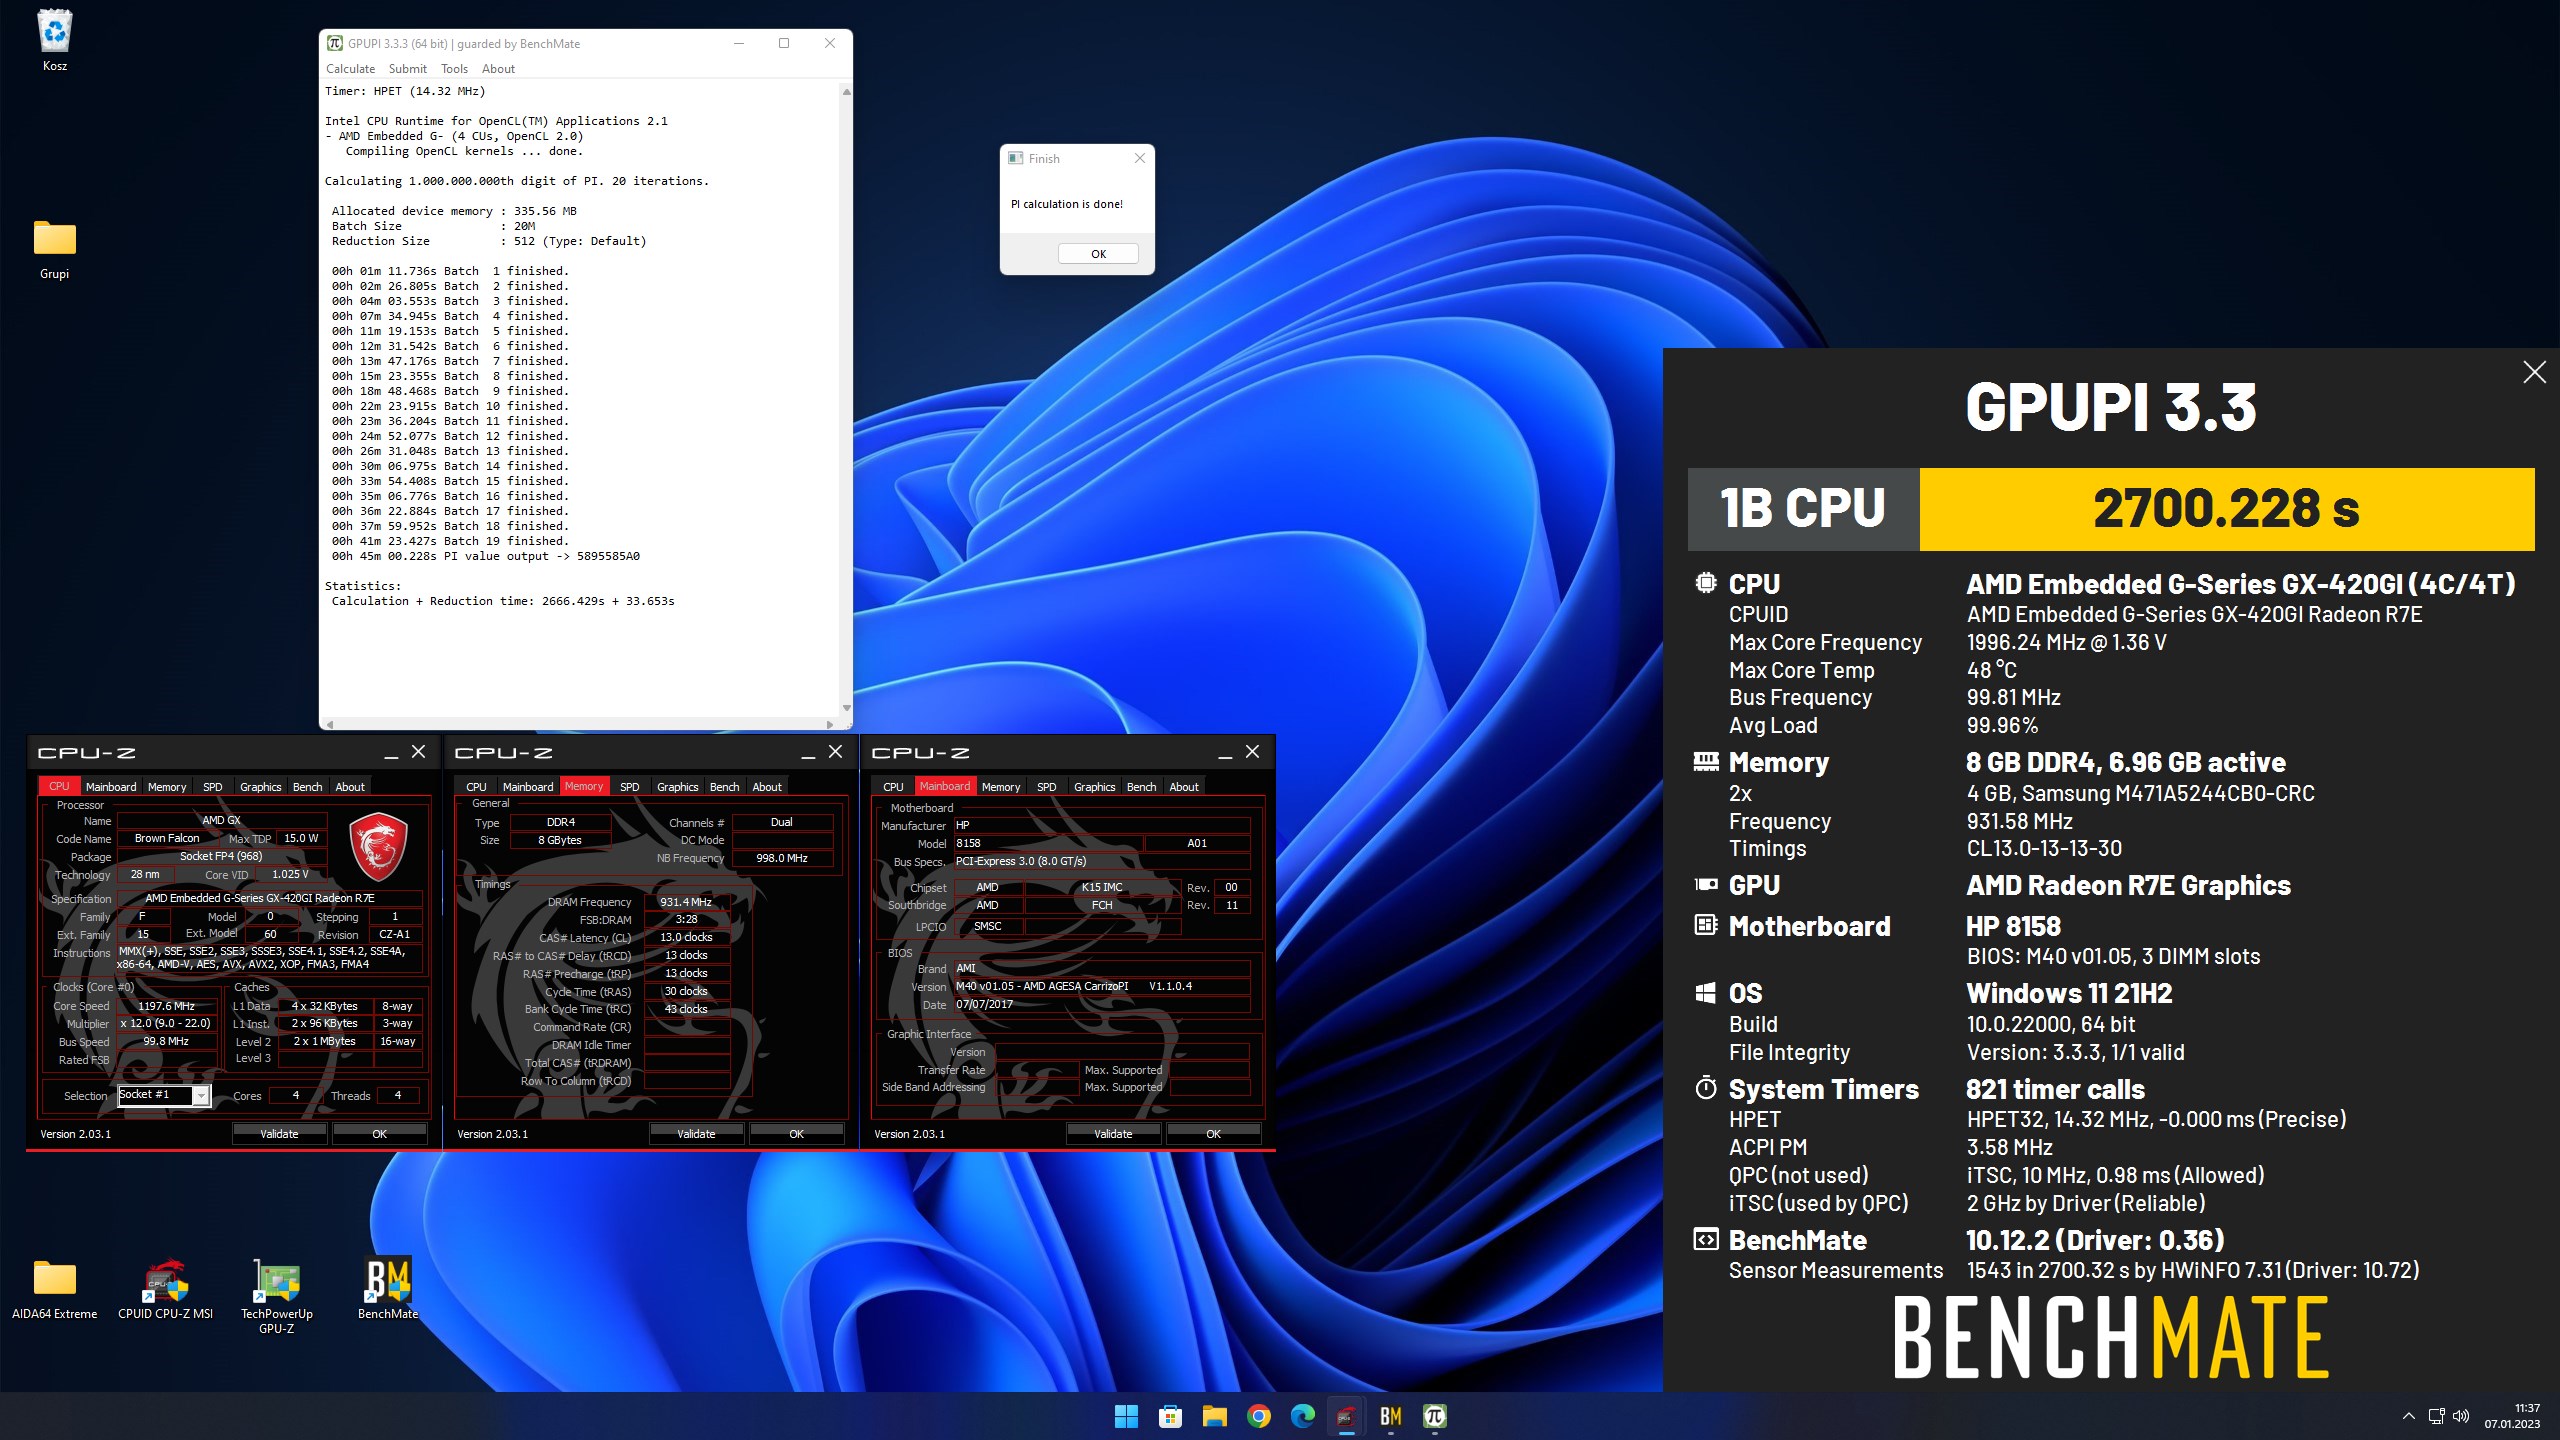
Task: Open Bench tab in CPU-Z CPU window
Action: (x=307, y=787)
